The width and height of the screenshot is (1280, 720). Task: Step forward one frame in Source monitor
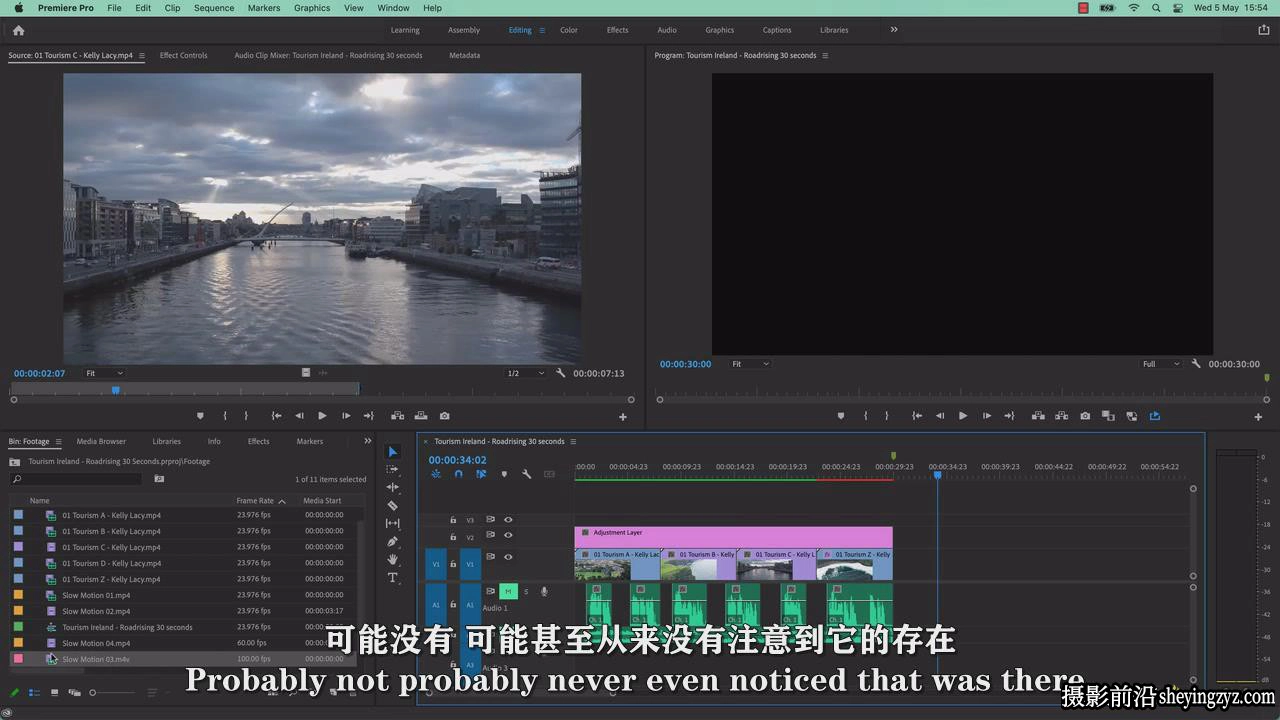(346, 416)
